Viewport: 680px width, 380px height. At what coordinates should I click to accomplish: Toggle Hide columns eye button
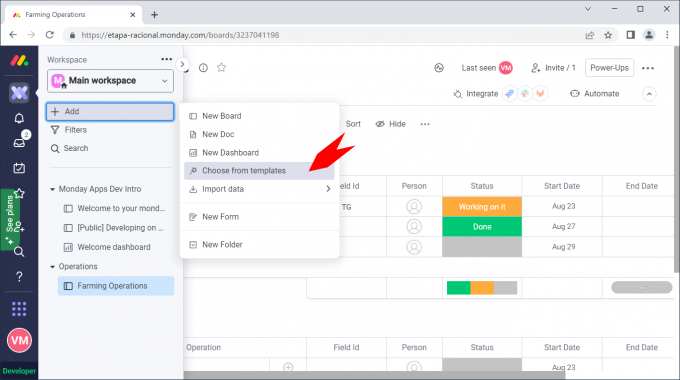(391, 124)
